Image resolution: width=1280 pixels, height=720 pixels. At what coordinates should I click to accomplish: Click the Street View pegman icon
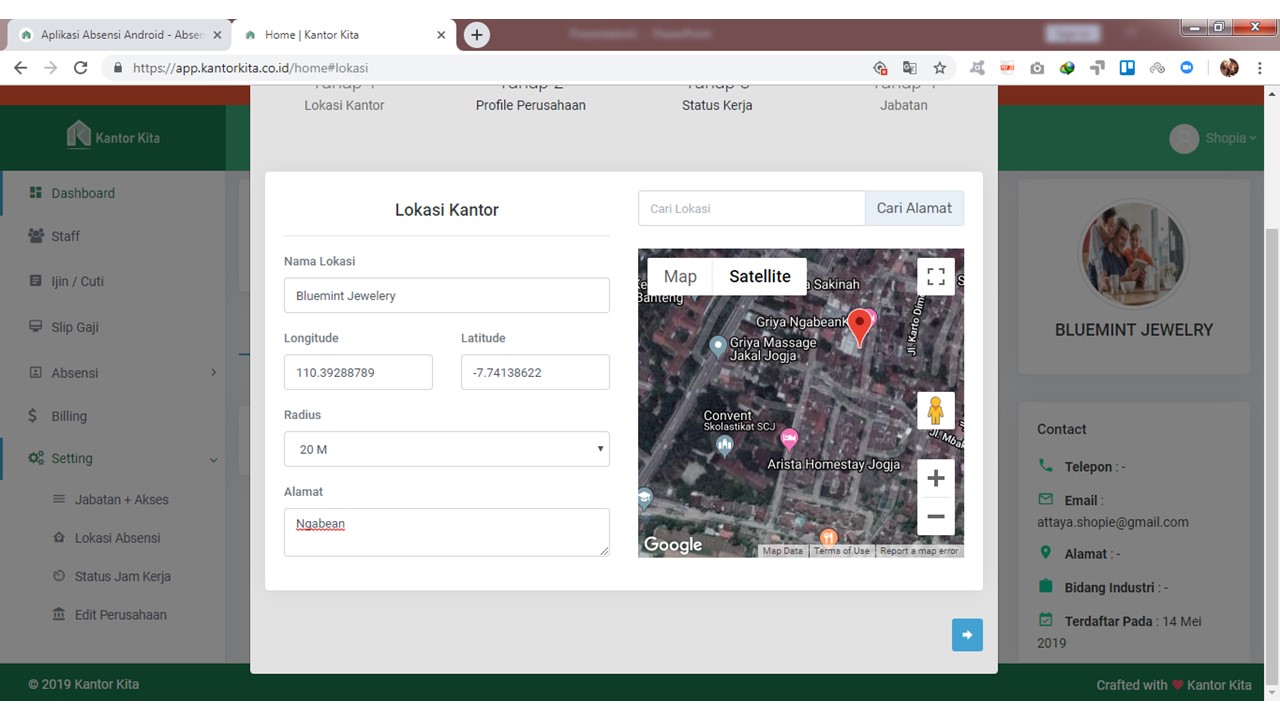[x=935, y=410]
